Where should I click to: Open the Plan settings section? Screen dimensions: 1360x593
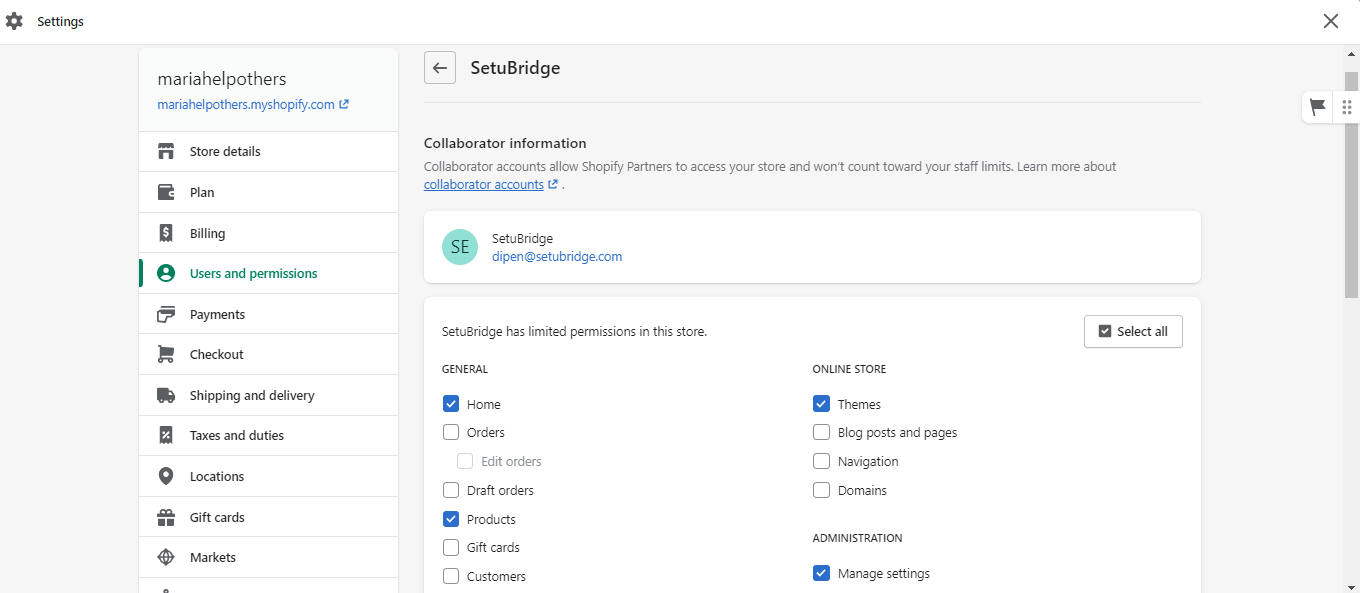202,192
